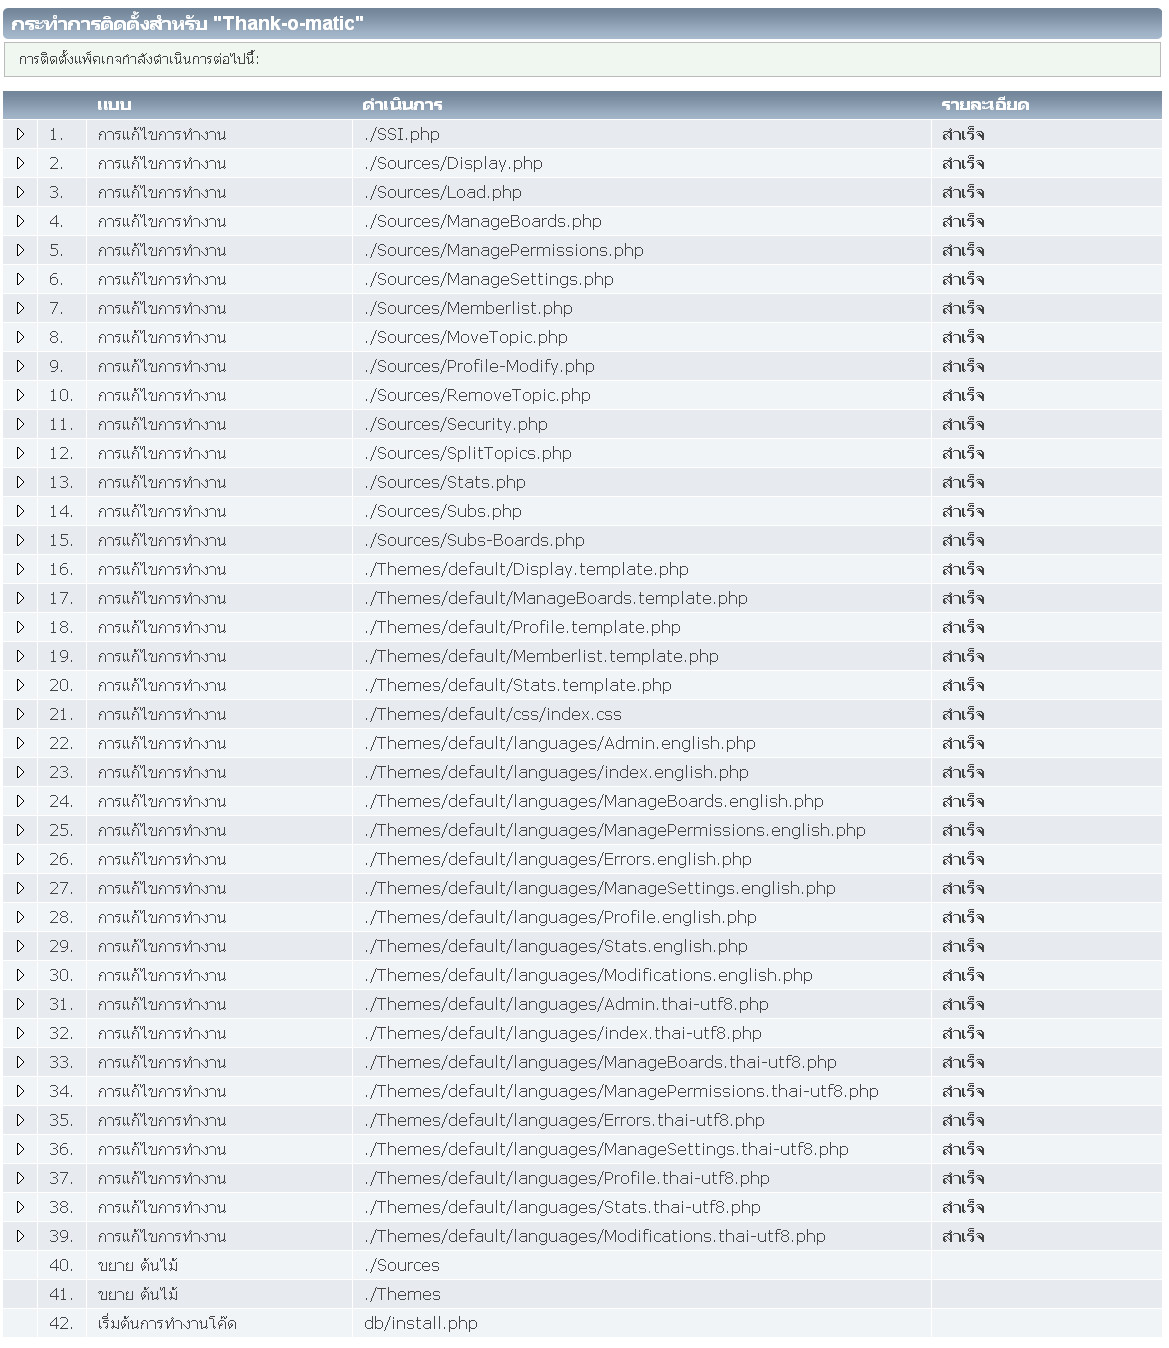Click db/install.php in row 42

coord(421,1323)
